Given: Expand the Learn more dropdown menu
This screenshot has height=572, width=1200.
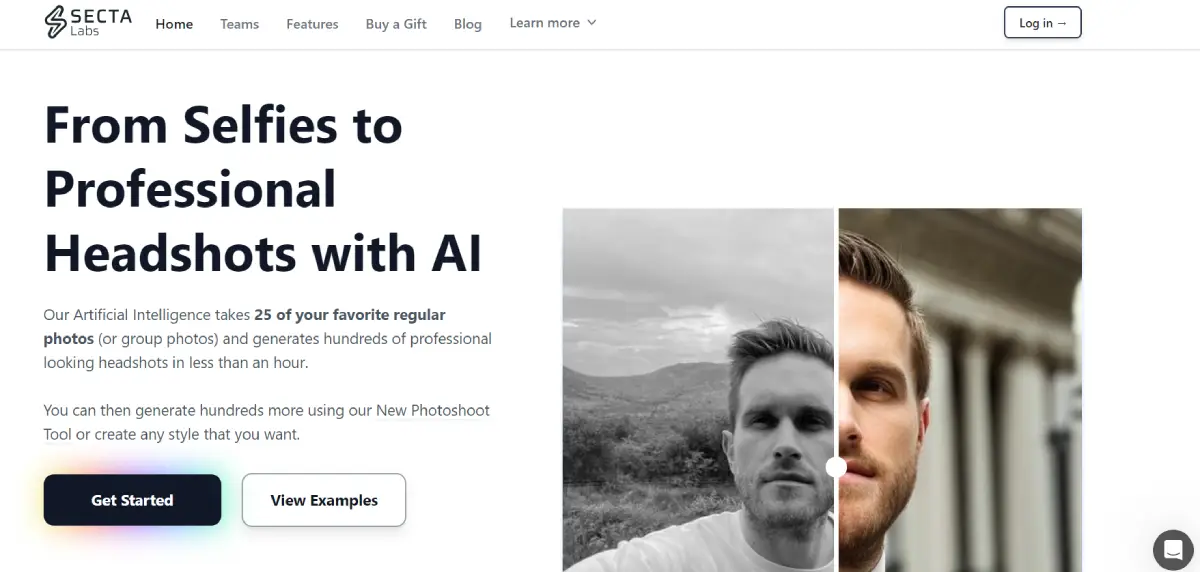Looking at the screenshot, I should click(x=553, y=23).
